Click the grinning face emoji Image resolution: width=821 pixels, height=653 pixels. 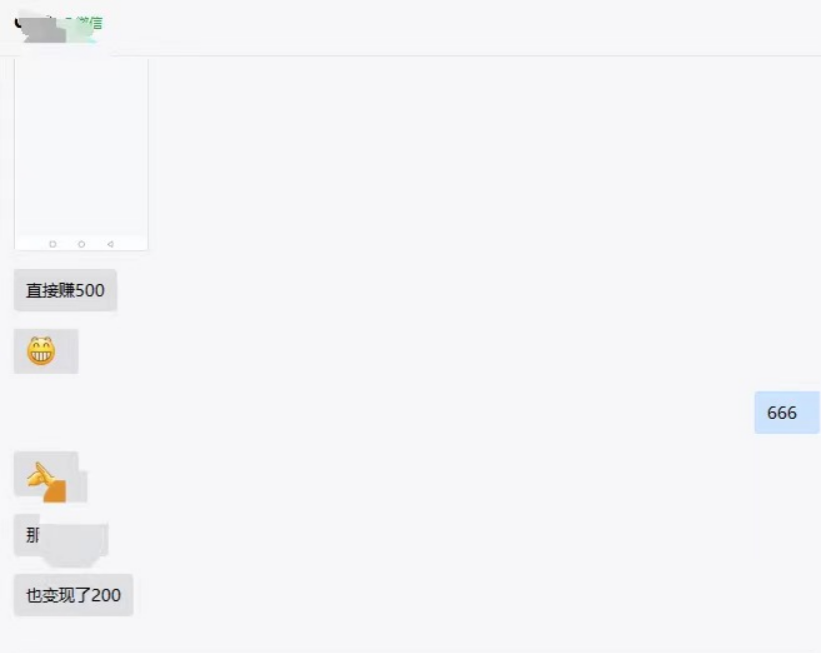tap(41, 351)
